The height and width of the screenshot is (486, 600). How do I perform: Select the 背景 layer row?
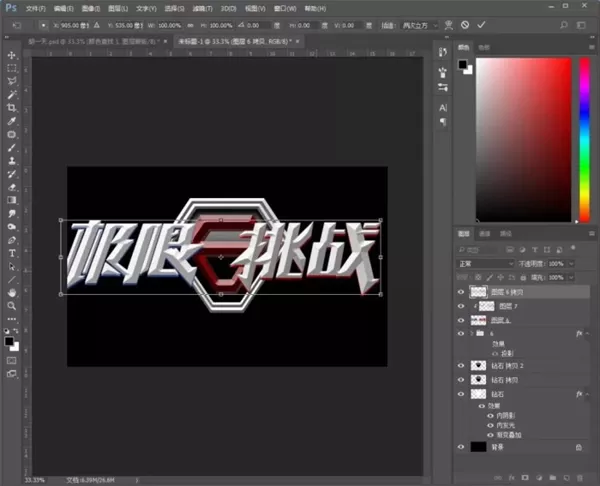(522, 447)
